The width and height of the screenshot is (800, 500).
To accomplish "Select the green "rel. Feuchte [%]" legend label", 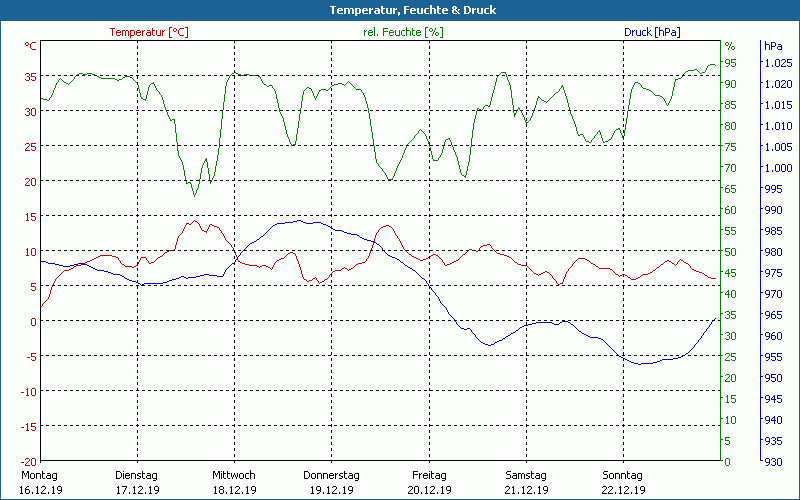I will pos(403,32).
